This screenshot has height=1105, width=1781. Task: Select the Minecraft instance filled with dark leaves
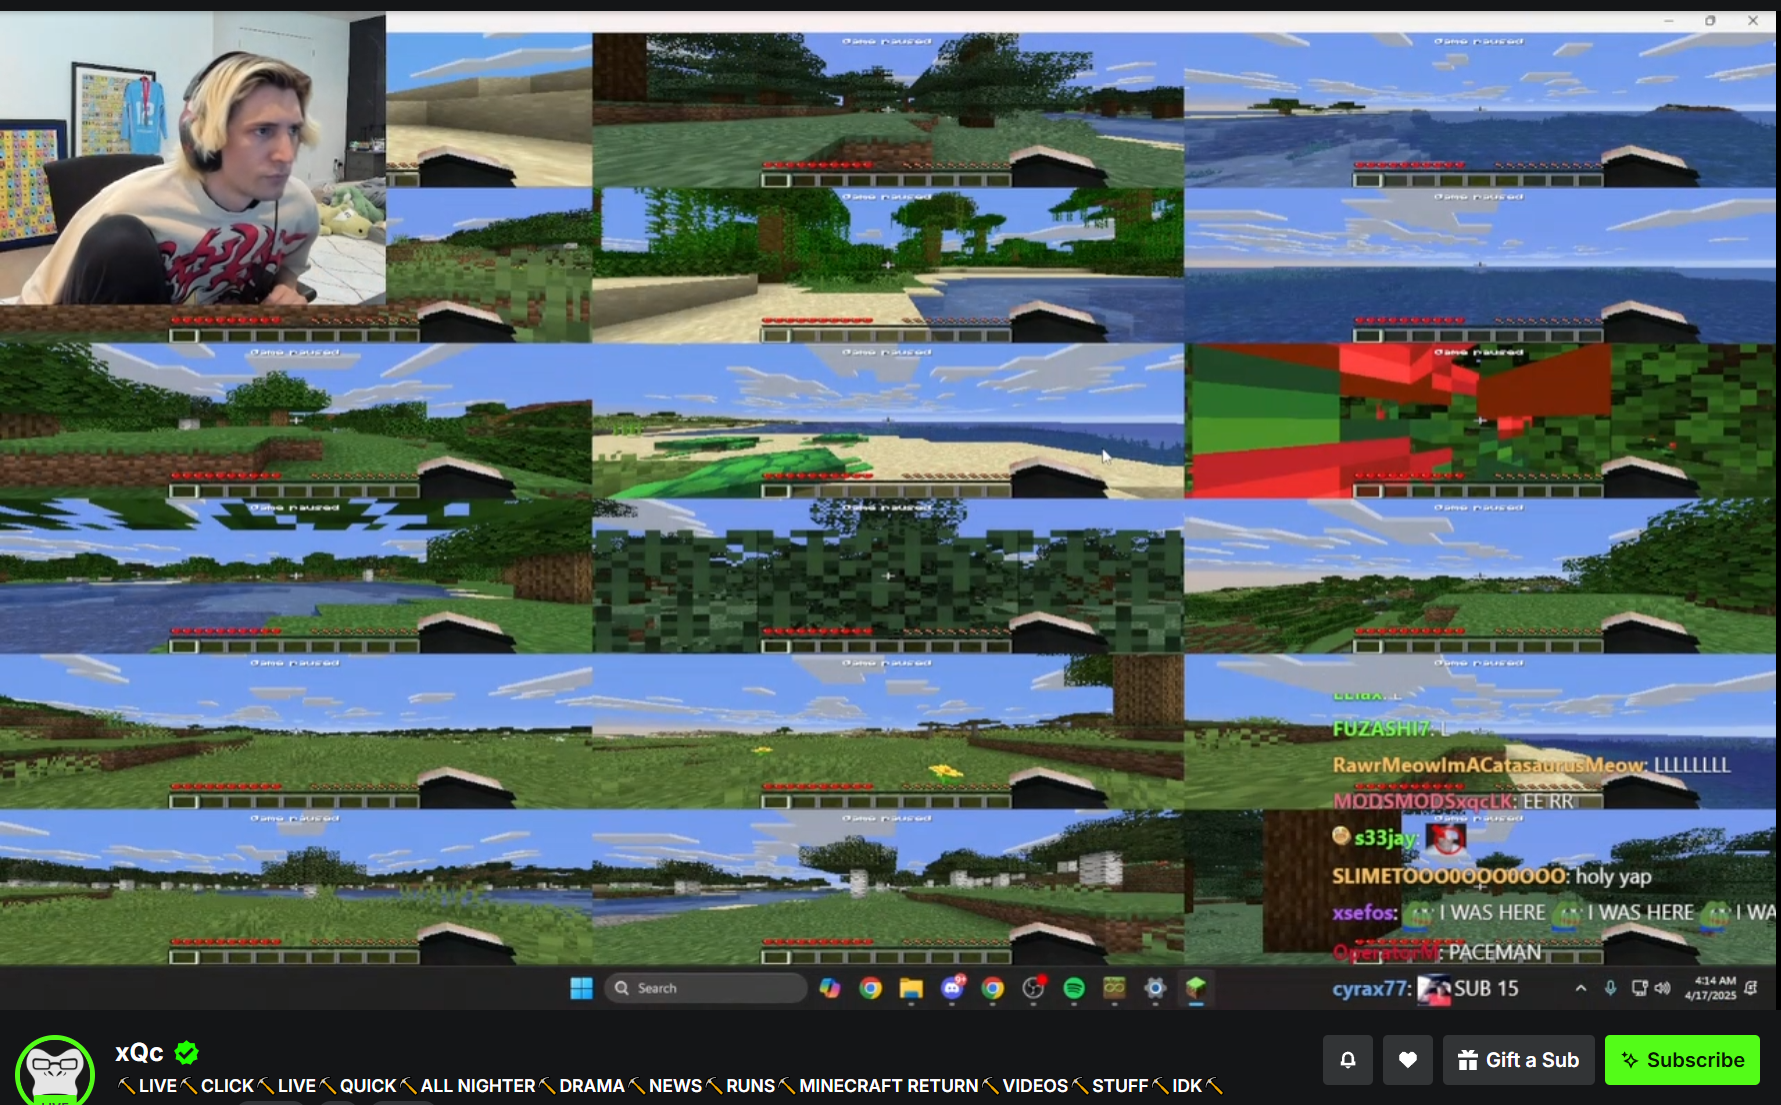pos(888,576)
